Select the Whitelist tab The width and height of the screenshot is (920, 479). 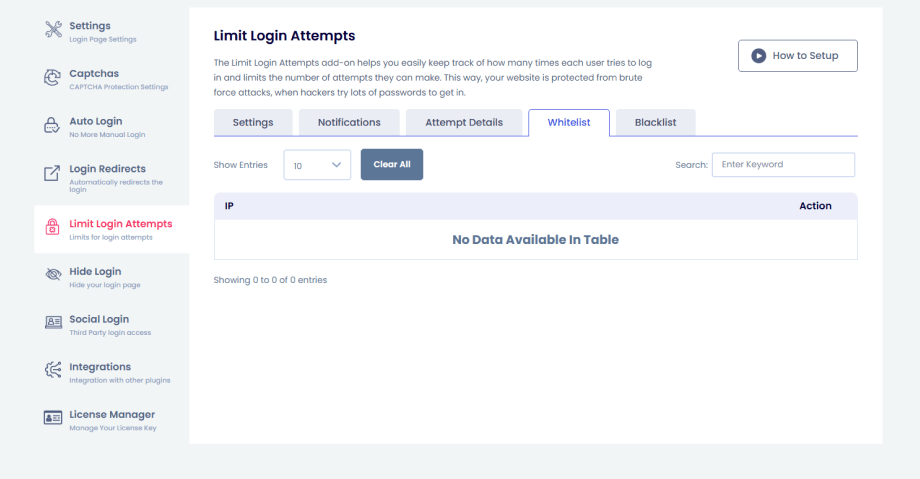tap(569, 122)
